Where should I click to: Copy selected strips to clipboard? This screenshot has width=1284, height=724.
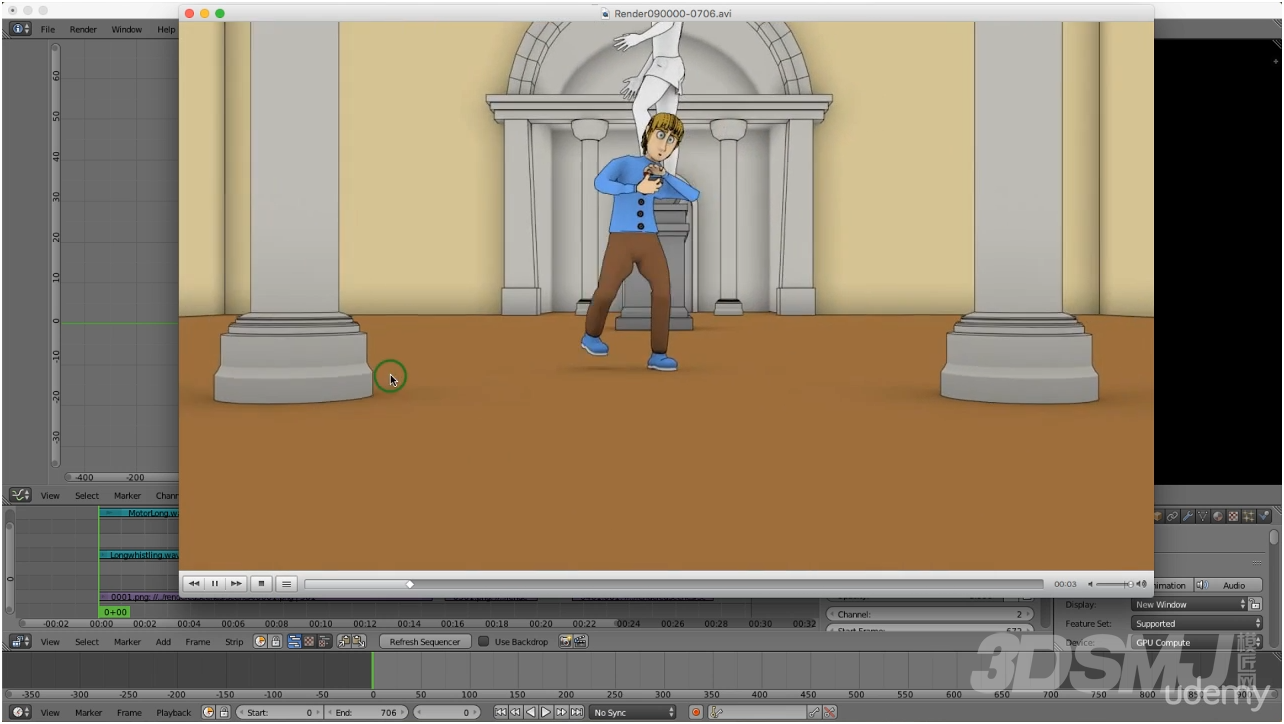[x=344, y=641]
